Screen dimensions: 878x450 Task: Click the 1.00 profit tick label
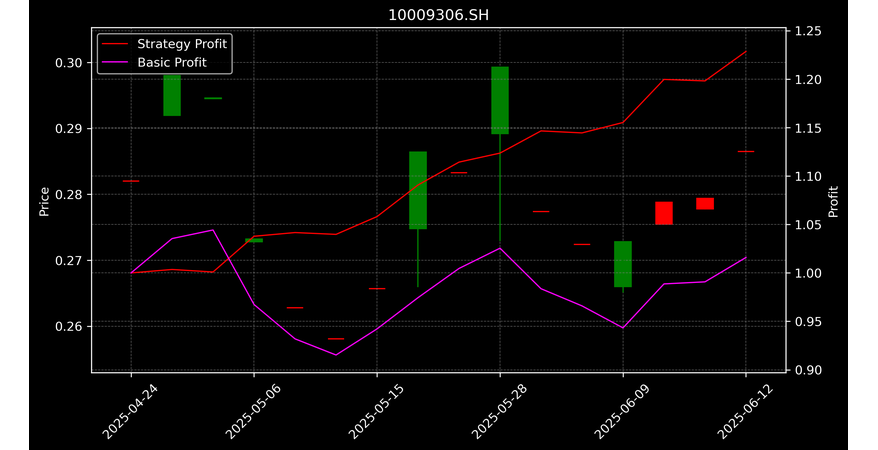[808, 274]
